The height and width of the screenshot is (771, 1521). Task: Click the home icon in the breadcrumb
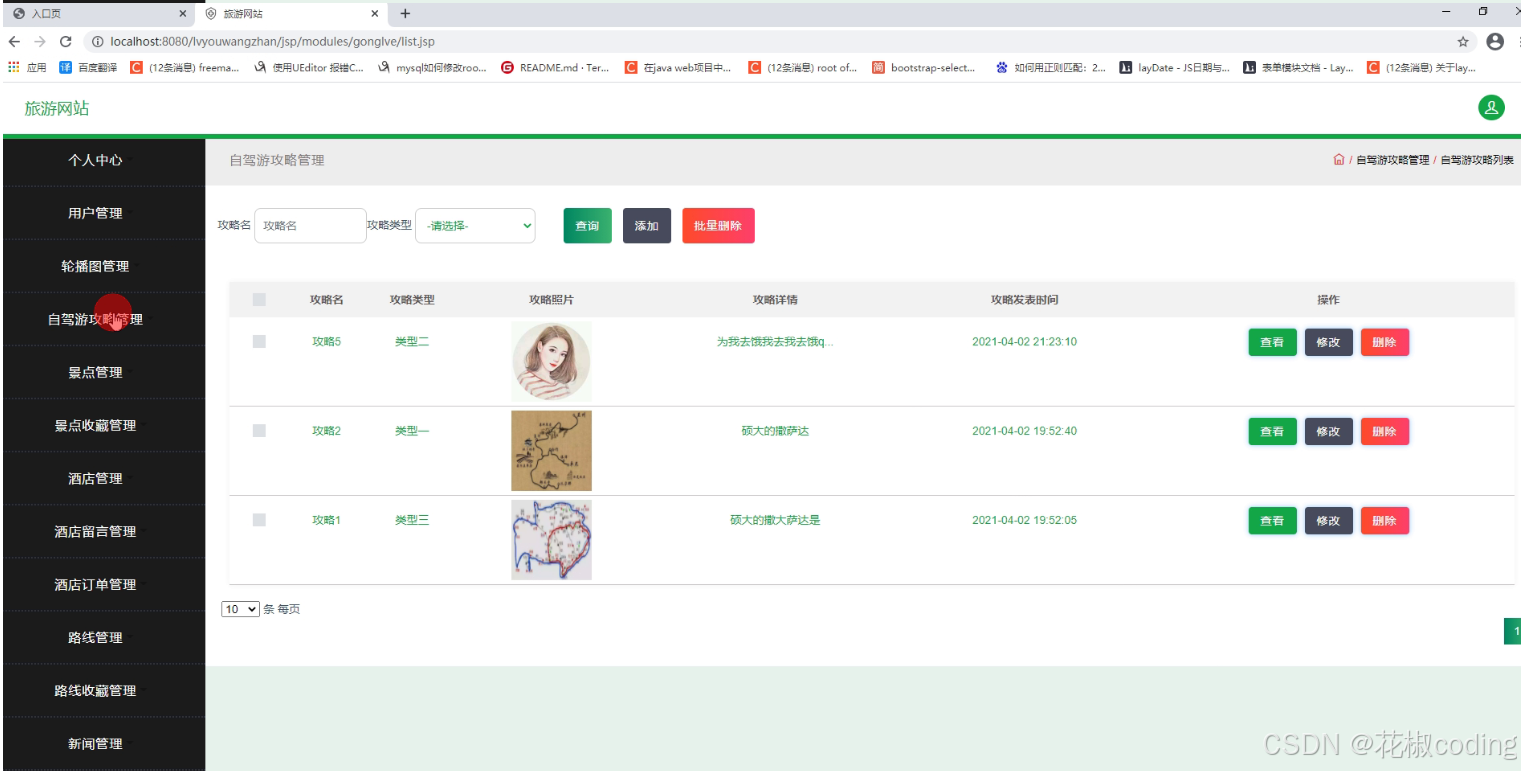point(1338,159)
